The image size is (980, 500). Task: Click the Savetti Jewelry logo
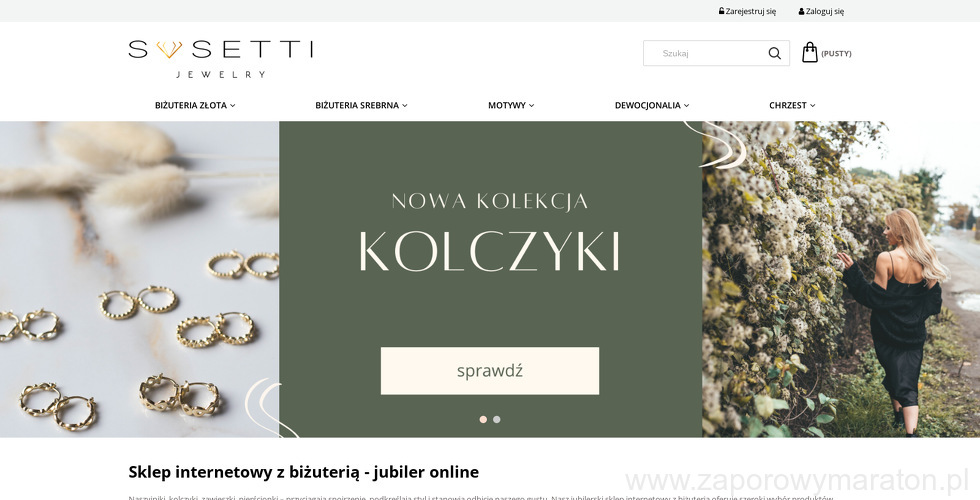tap(221, 59)
